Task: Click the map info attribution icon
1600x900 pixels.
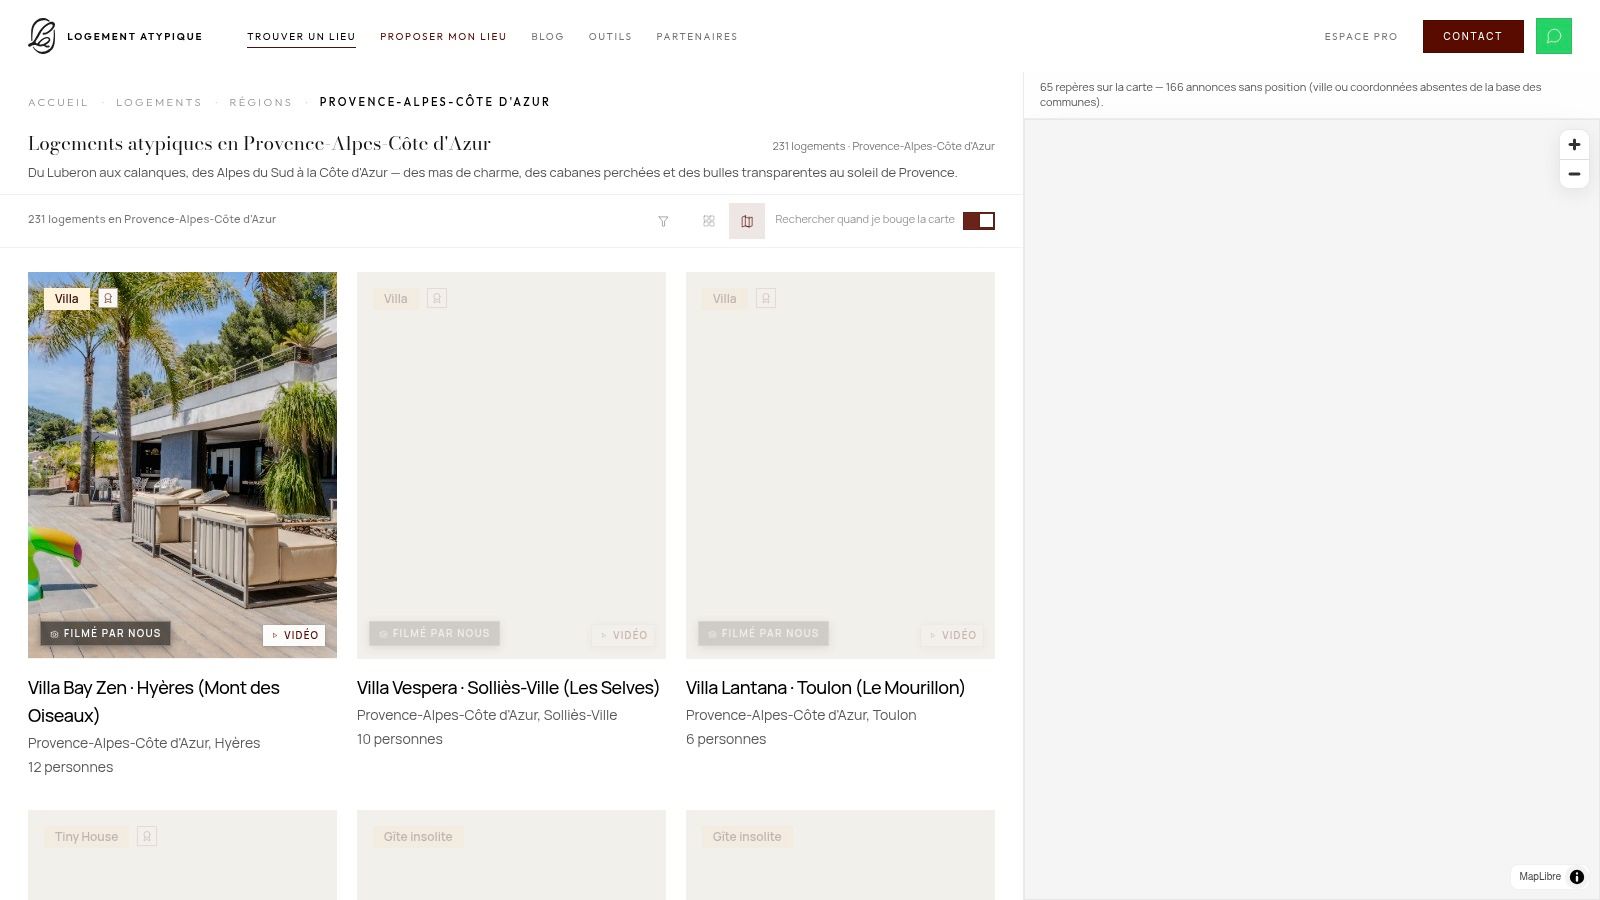Action: (1577, 877)
